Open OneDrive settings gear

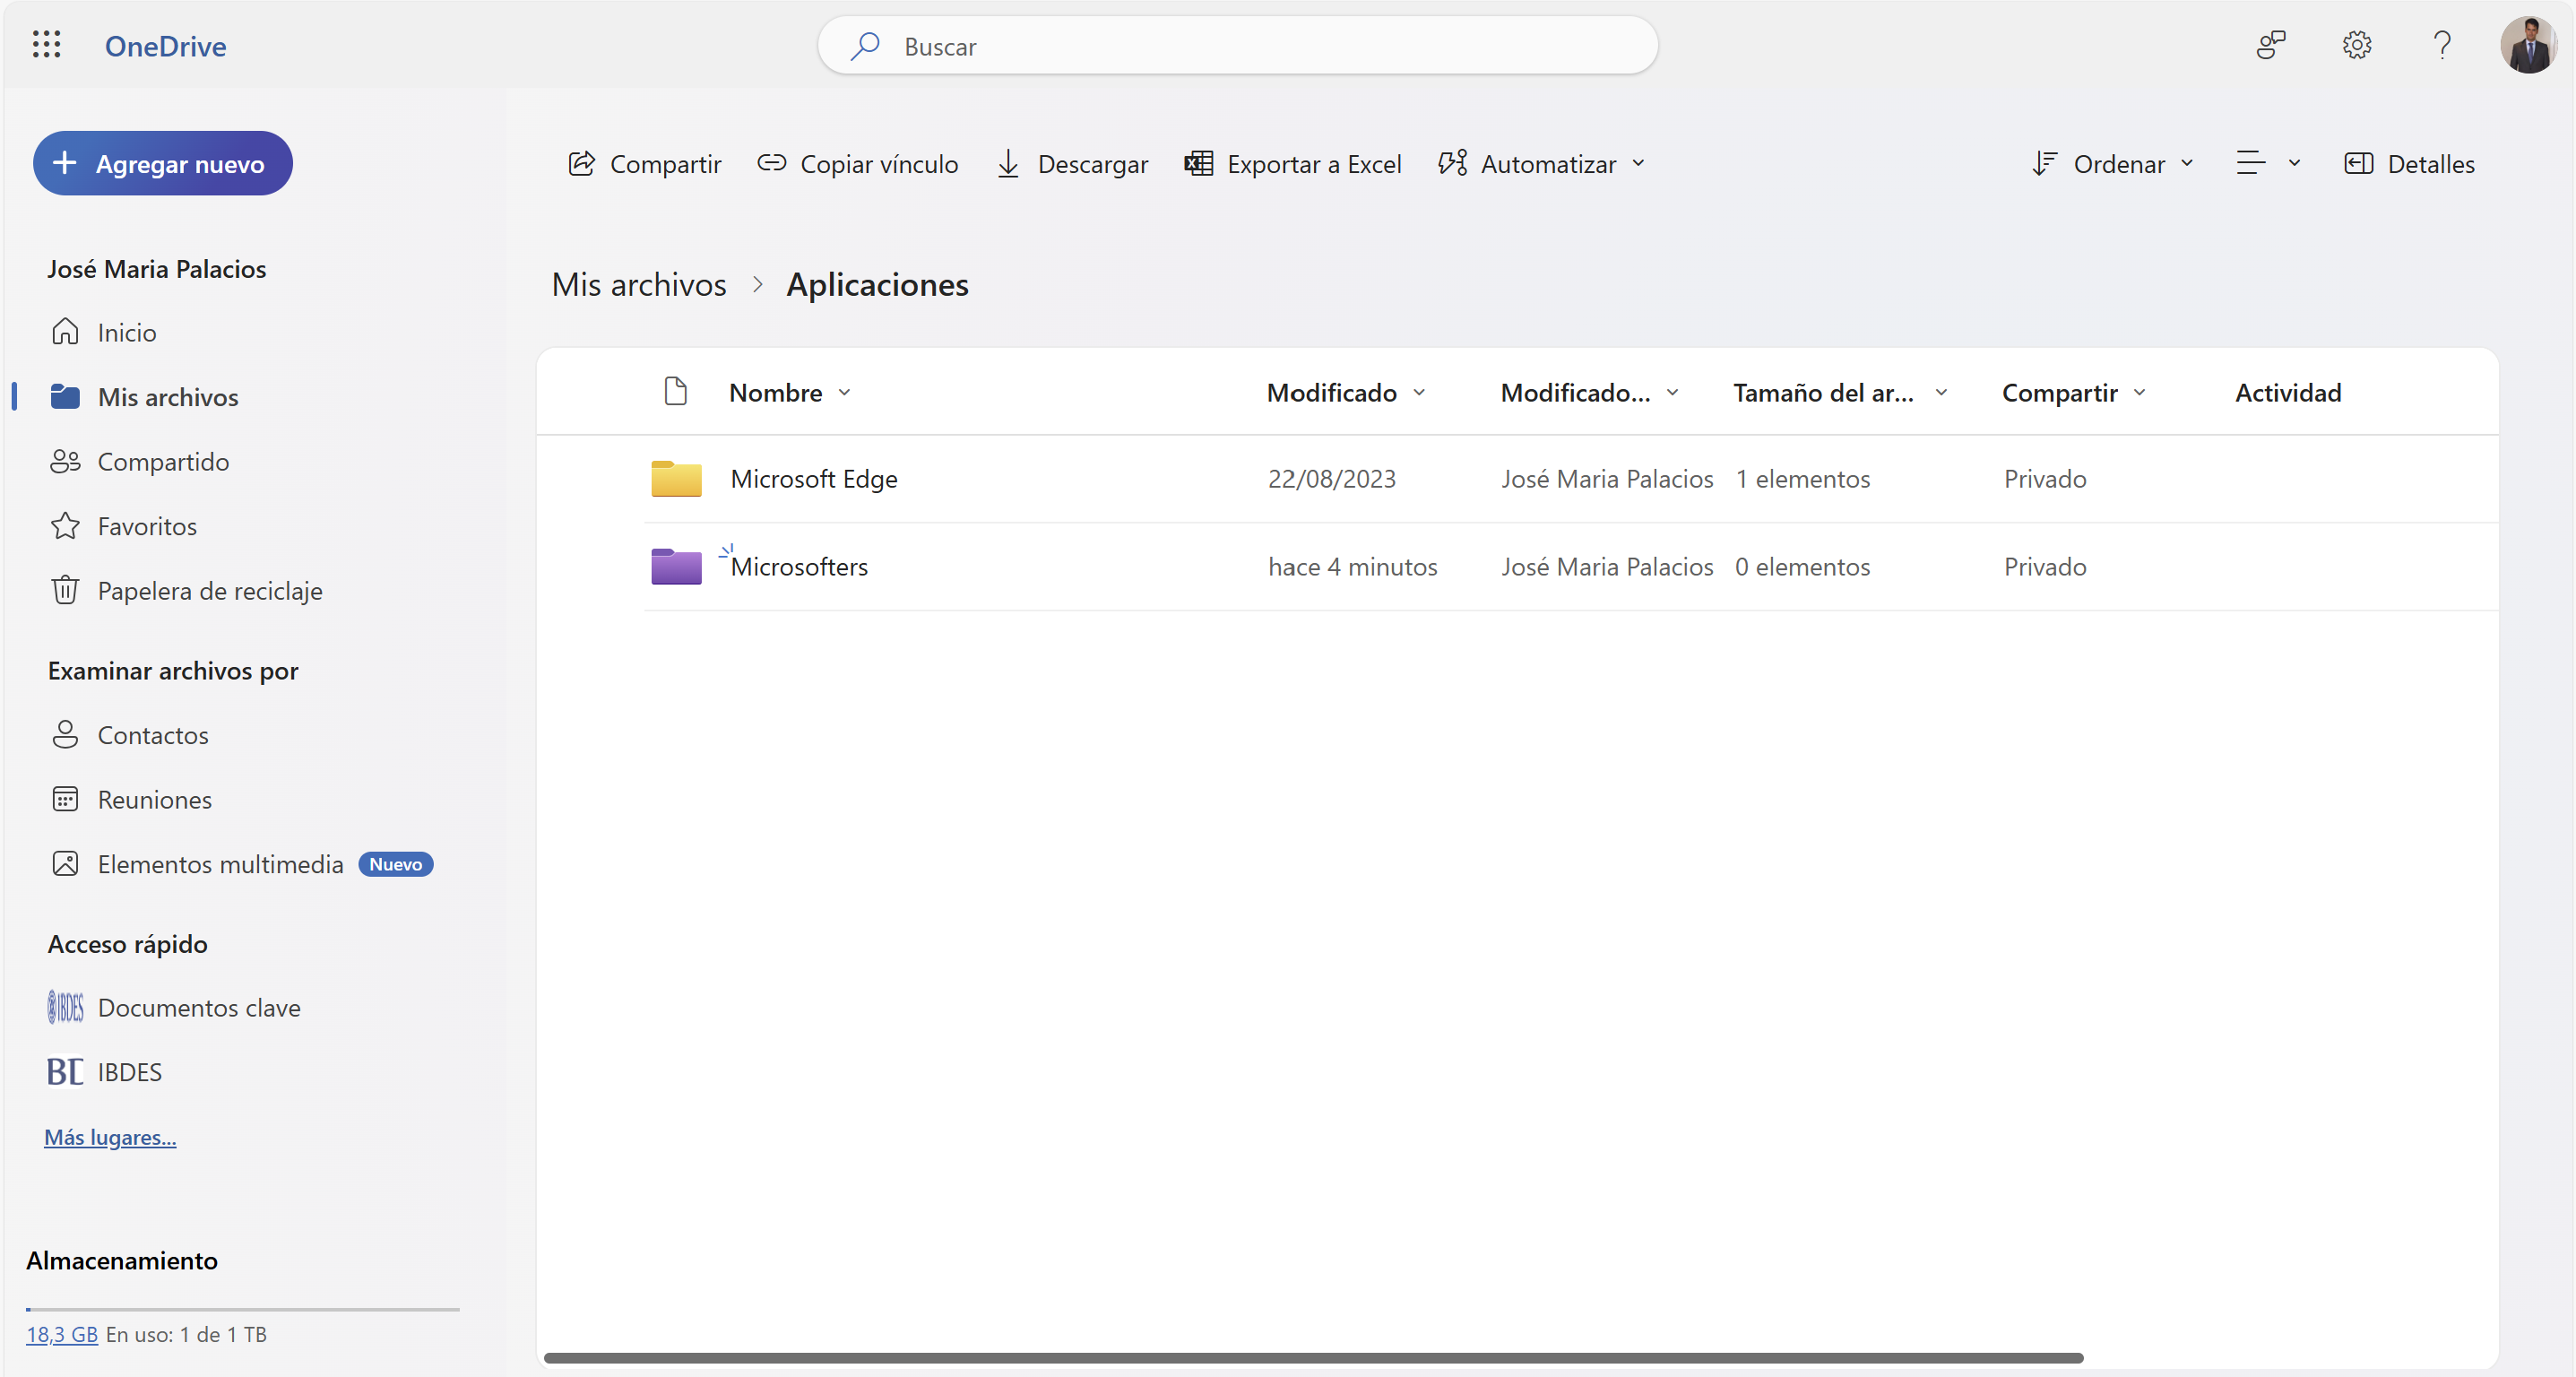coord(2357,45)
